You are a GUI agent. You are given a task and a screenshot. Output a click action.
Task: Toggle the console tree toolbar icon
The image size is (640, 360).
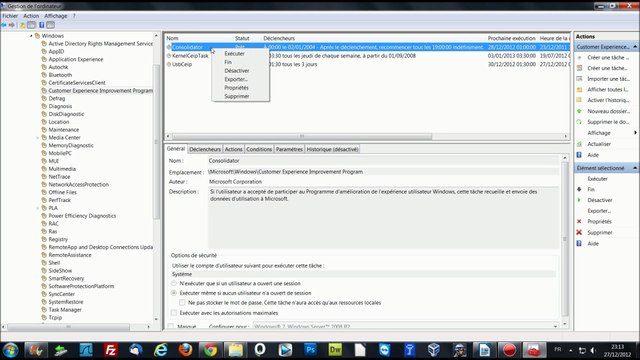coord(31,25)
